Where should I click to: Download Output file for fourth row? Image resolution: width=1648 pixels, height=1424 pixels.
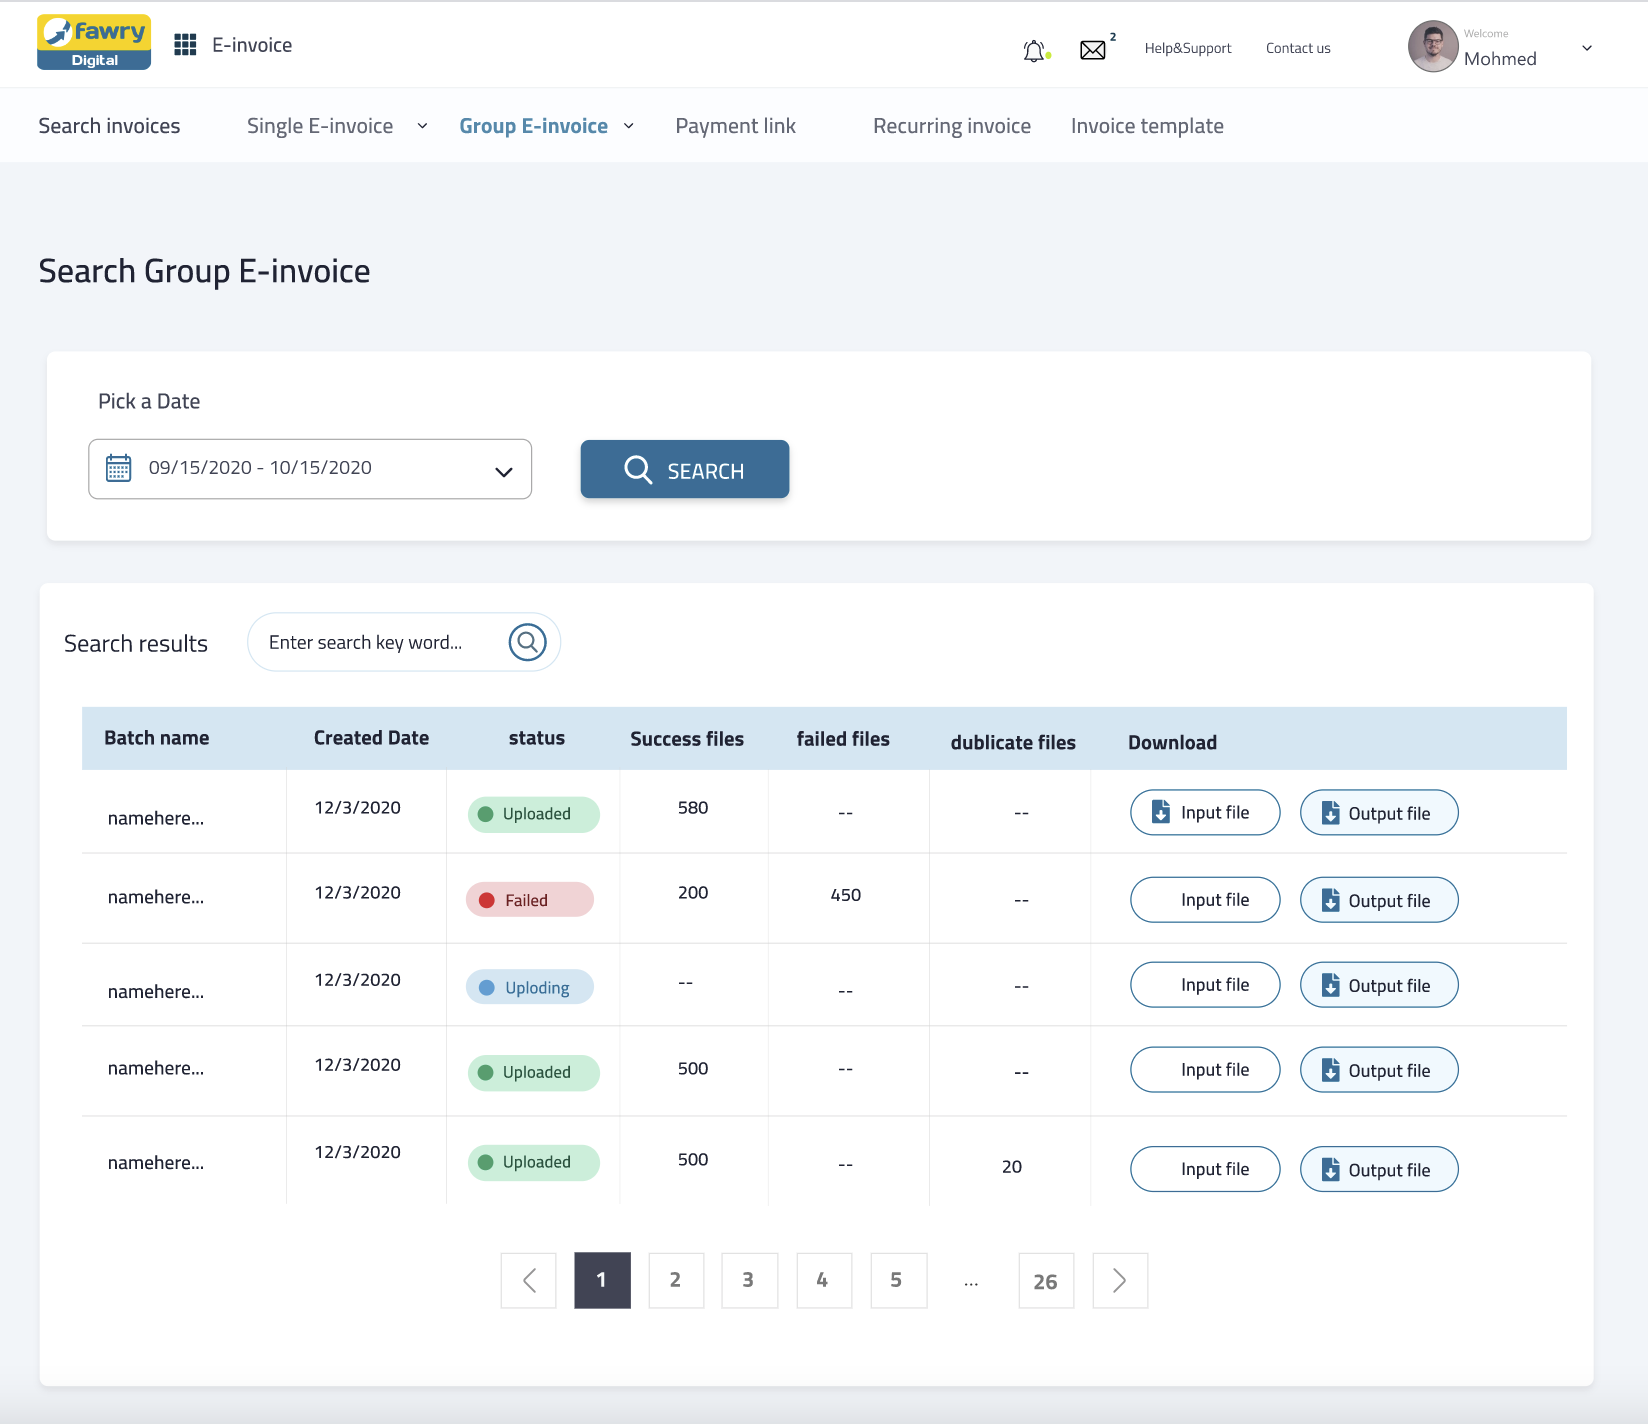(1379, 1070)
